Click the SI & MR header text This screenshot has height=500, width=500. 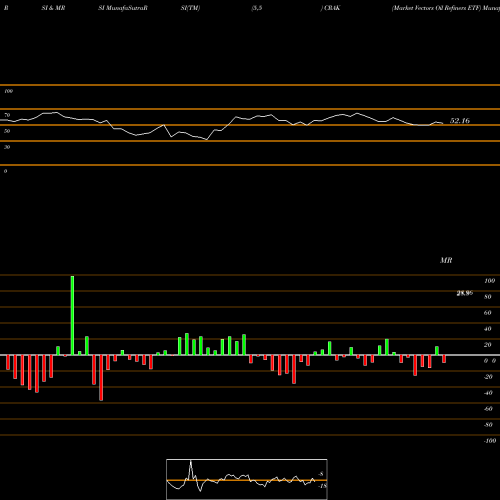click(x=53, y=8)
